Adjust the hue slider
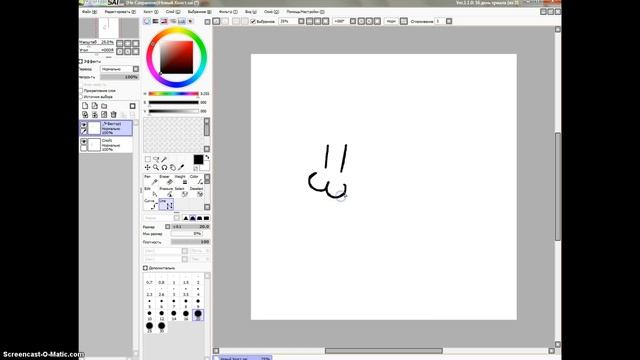 (173, 94)
